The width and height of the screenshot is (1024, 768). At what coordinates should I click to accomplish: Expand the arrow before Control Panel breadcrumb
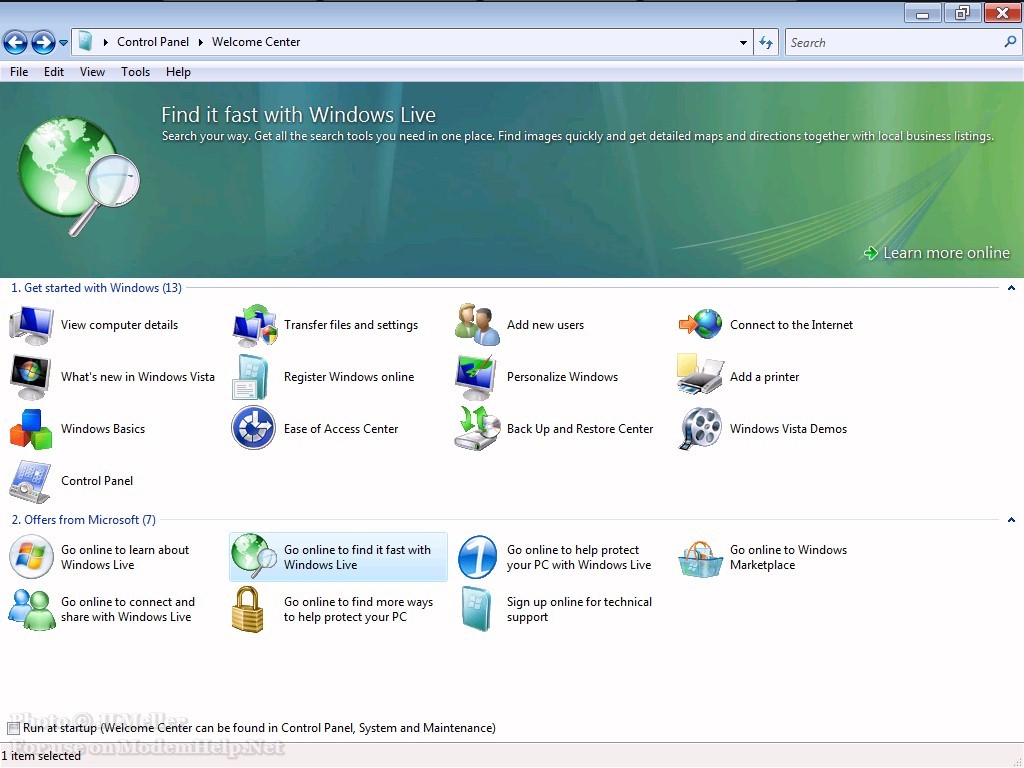[106, 42]
